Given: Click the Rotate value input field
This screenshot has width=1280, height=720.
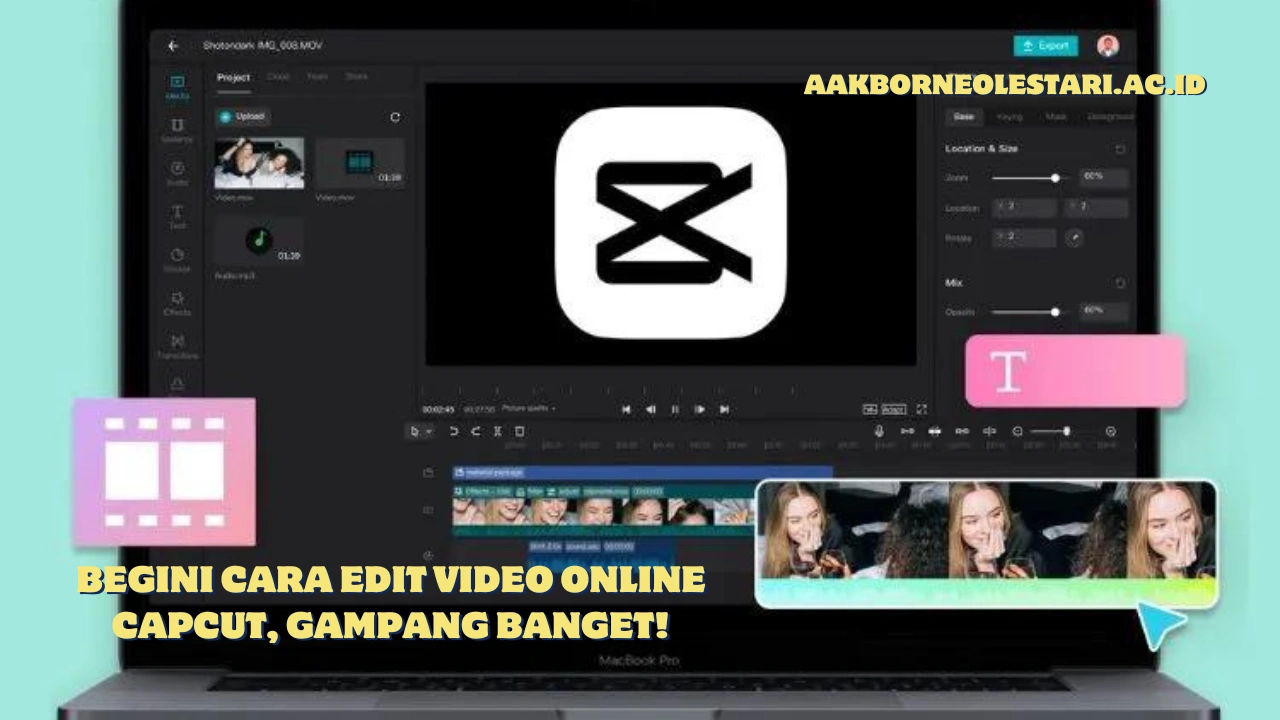Looking at the screenshot, I should (1025, 238).
